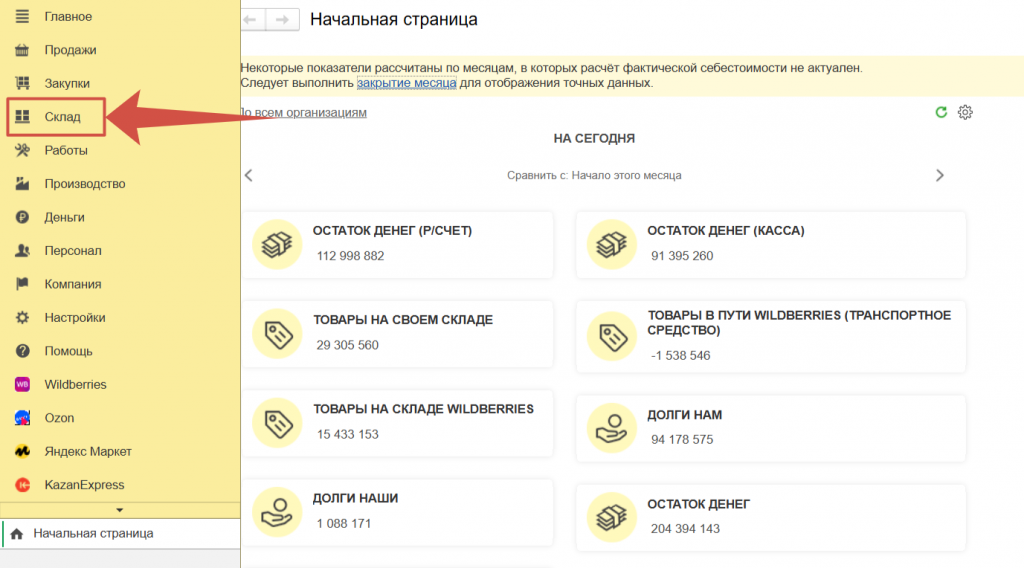This screenshot has height=568, width=1024.
Task: Click the Яндекс Маркет icon
Action: point(22,451)
